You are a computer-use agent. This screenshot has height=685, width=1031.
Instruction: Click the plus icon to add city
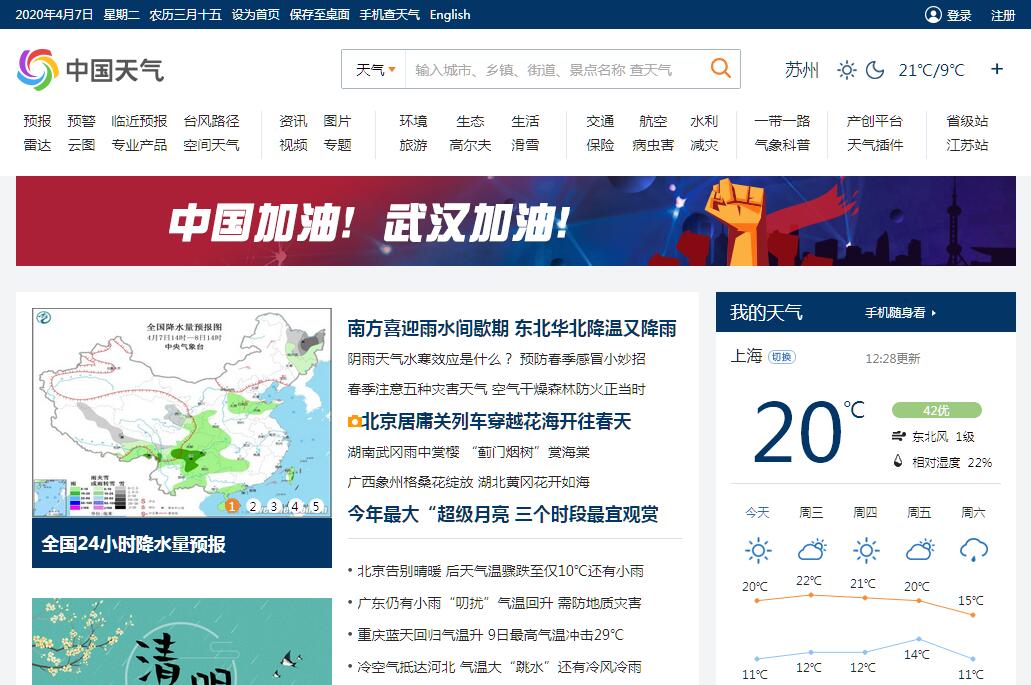996,69
